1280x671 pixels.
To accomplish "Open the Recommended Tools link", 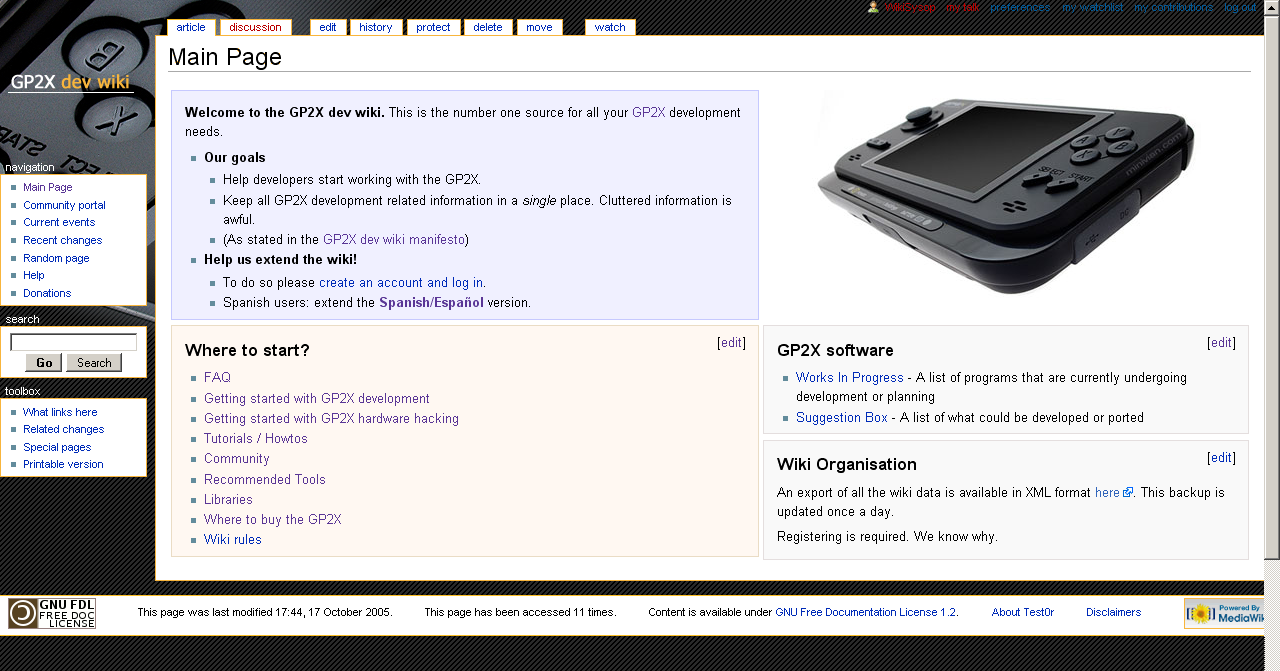I will coord(265,480).
